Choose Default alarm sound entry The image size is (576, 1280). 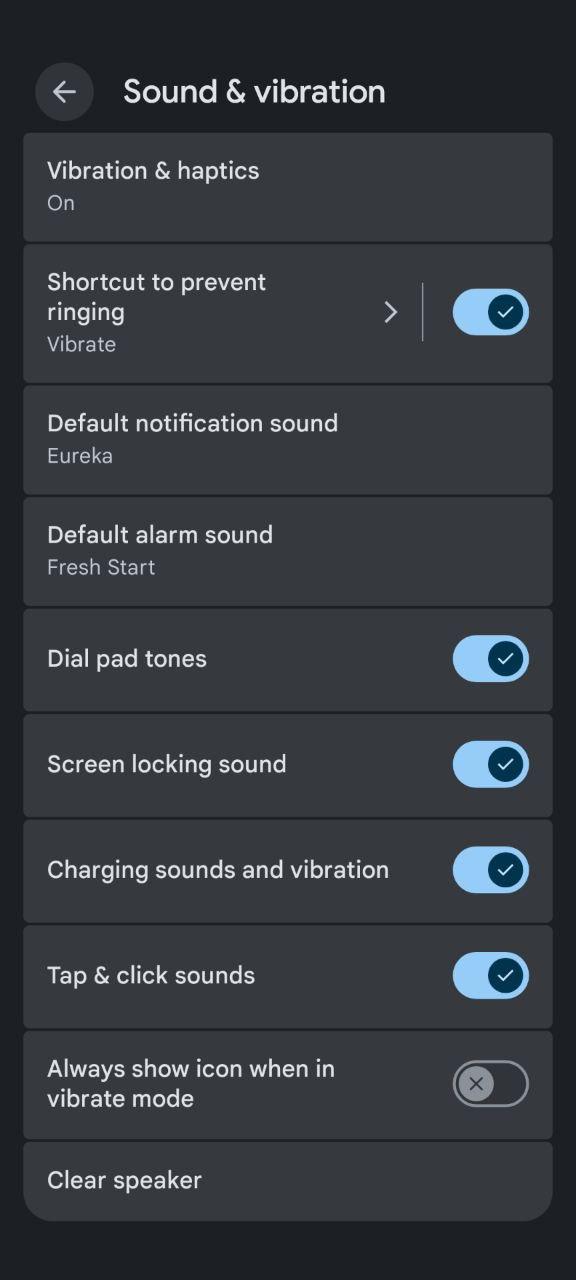[288, 551]
